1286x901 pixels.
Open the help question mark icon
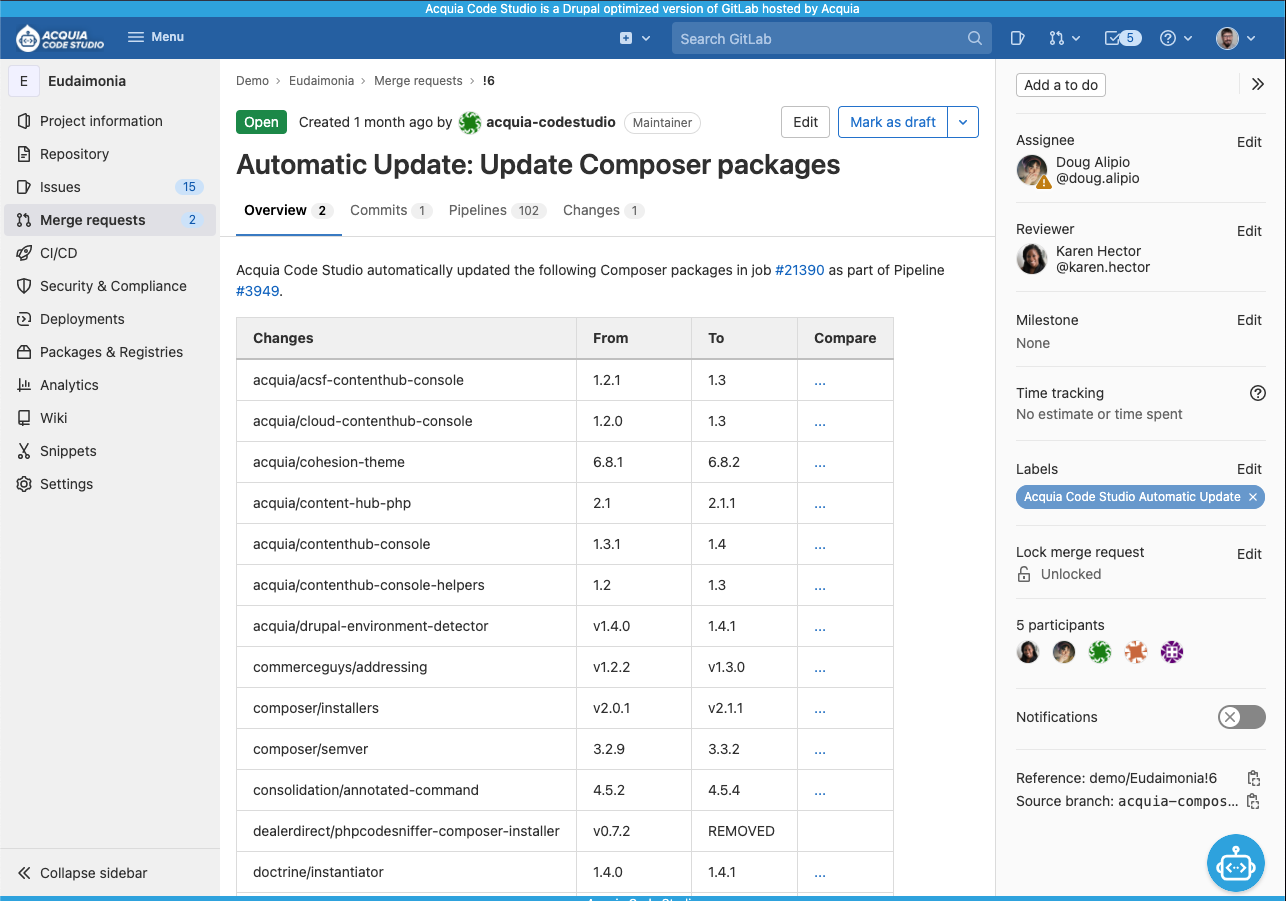click(x=1167, y=38)
